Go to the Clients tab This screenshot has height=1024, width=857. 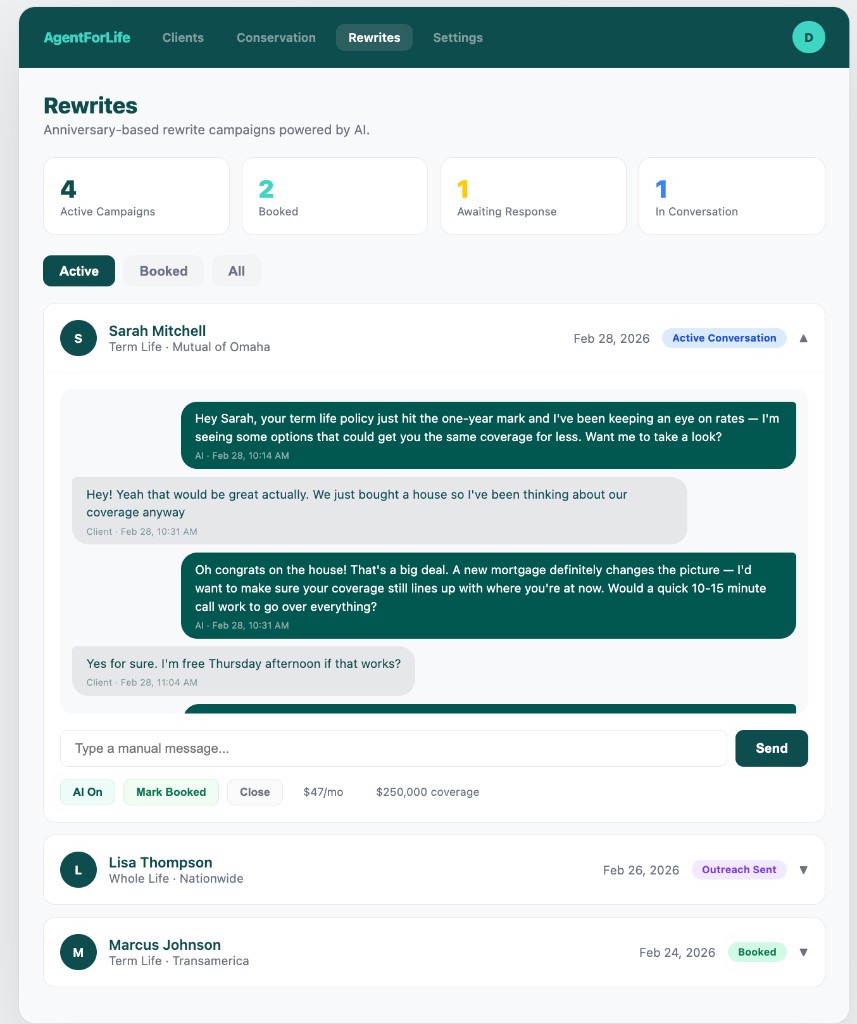pyautogui.click(x=183, y=38)
